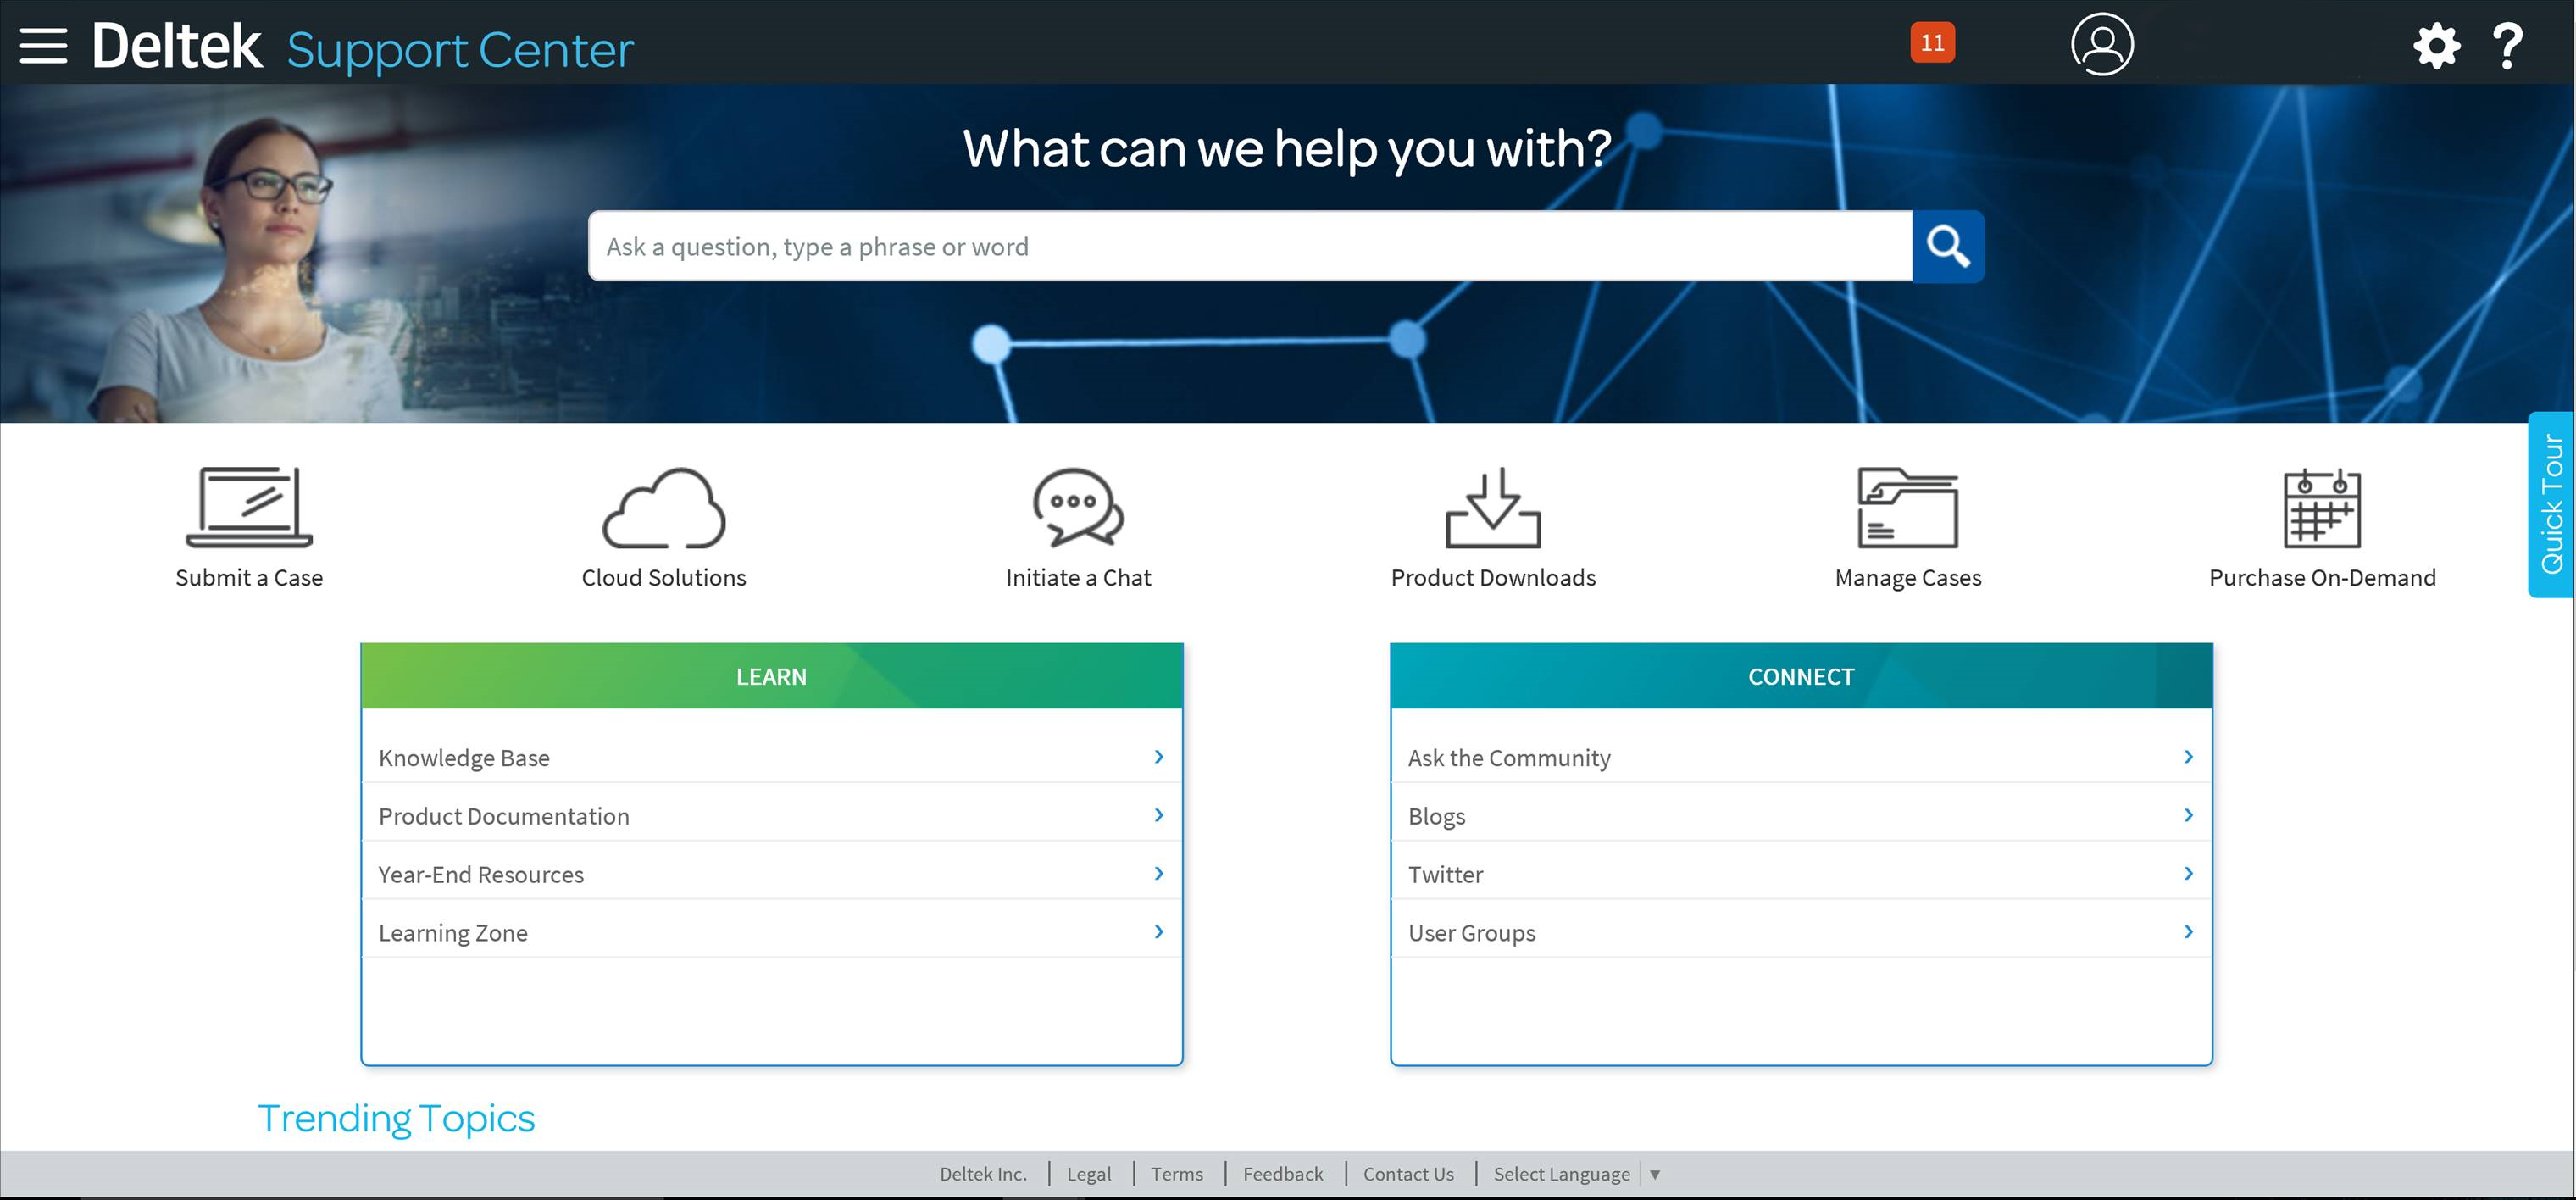Open the notifications badge showing 11
Image resolution: width=2576 pixels, height=1200 pixels.
(1932, 42)
